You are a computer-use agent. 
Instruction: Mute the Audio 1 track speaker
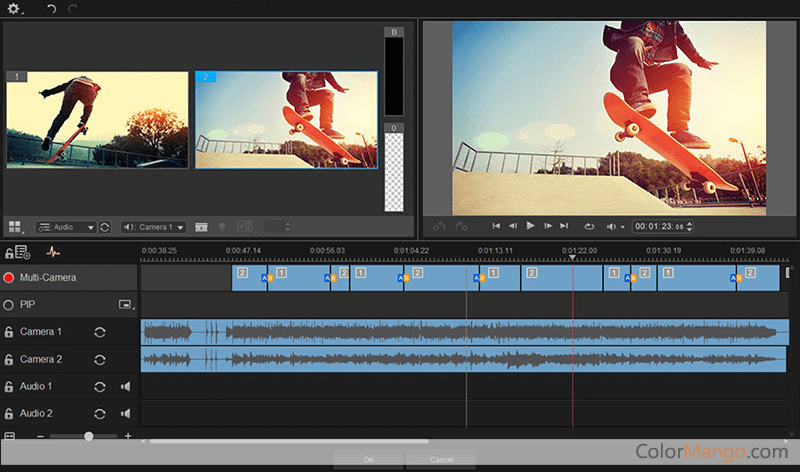[x=126, y=386]
